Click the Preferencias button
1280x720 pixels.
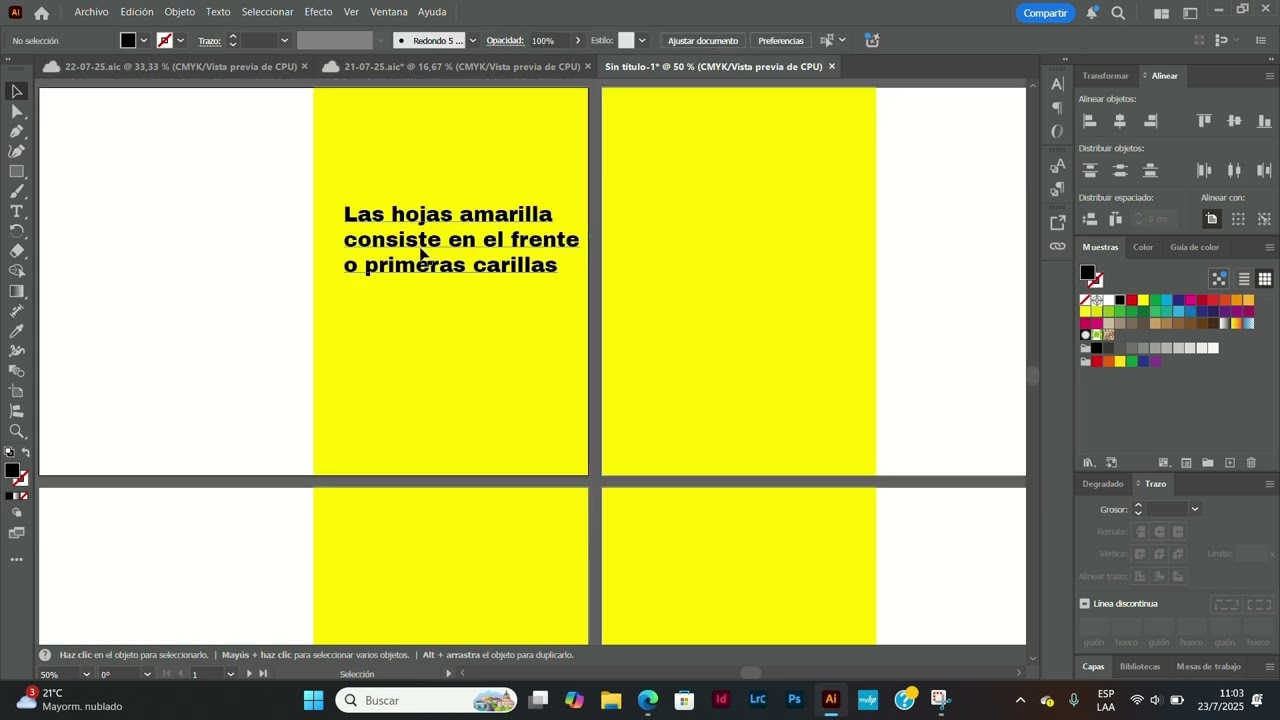tap(781, 41)
